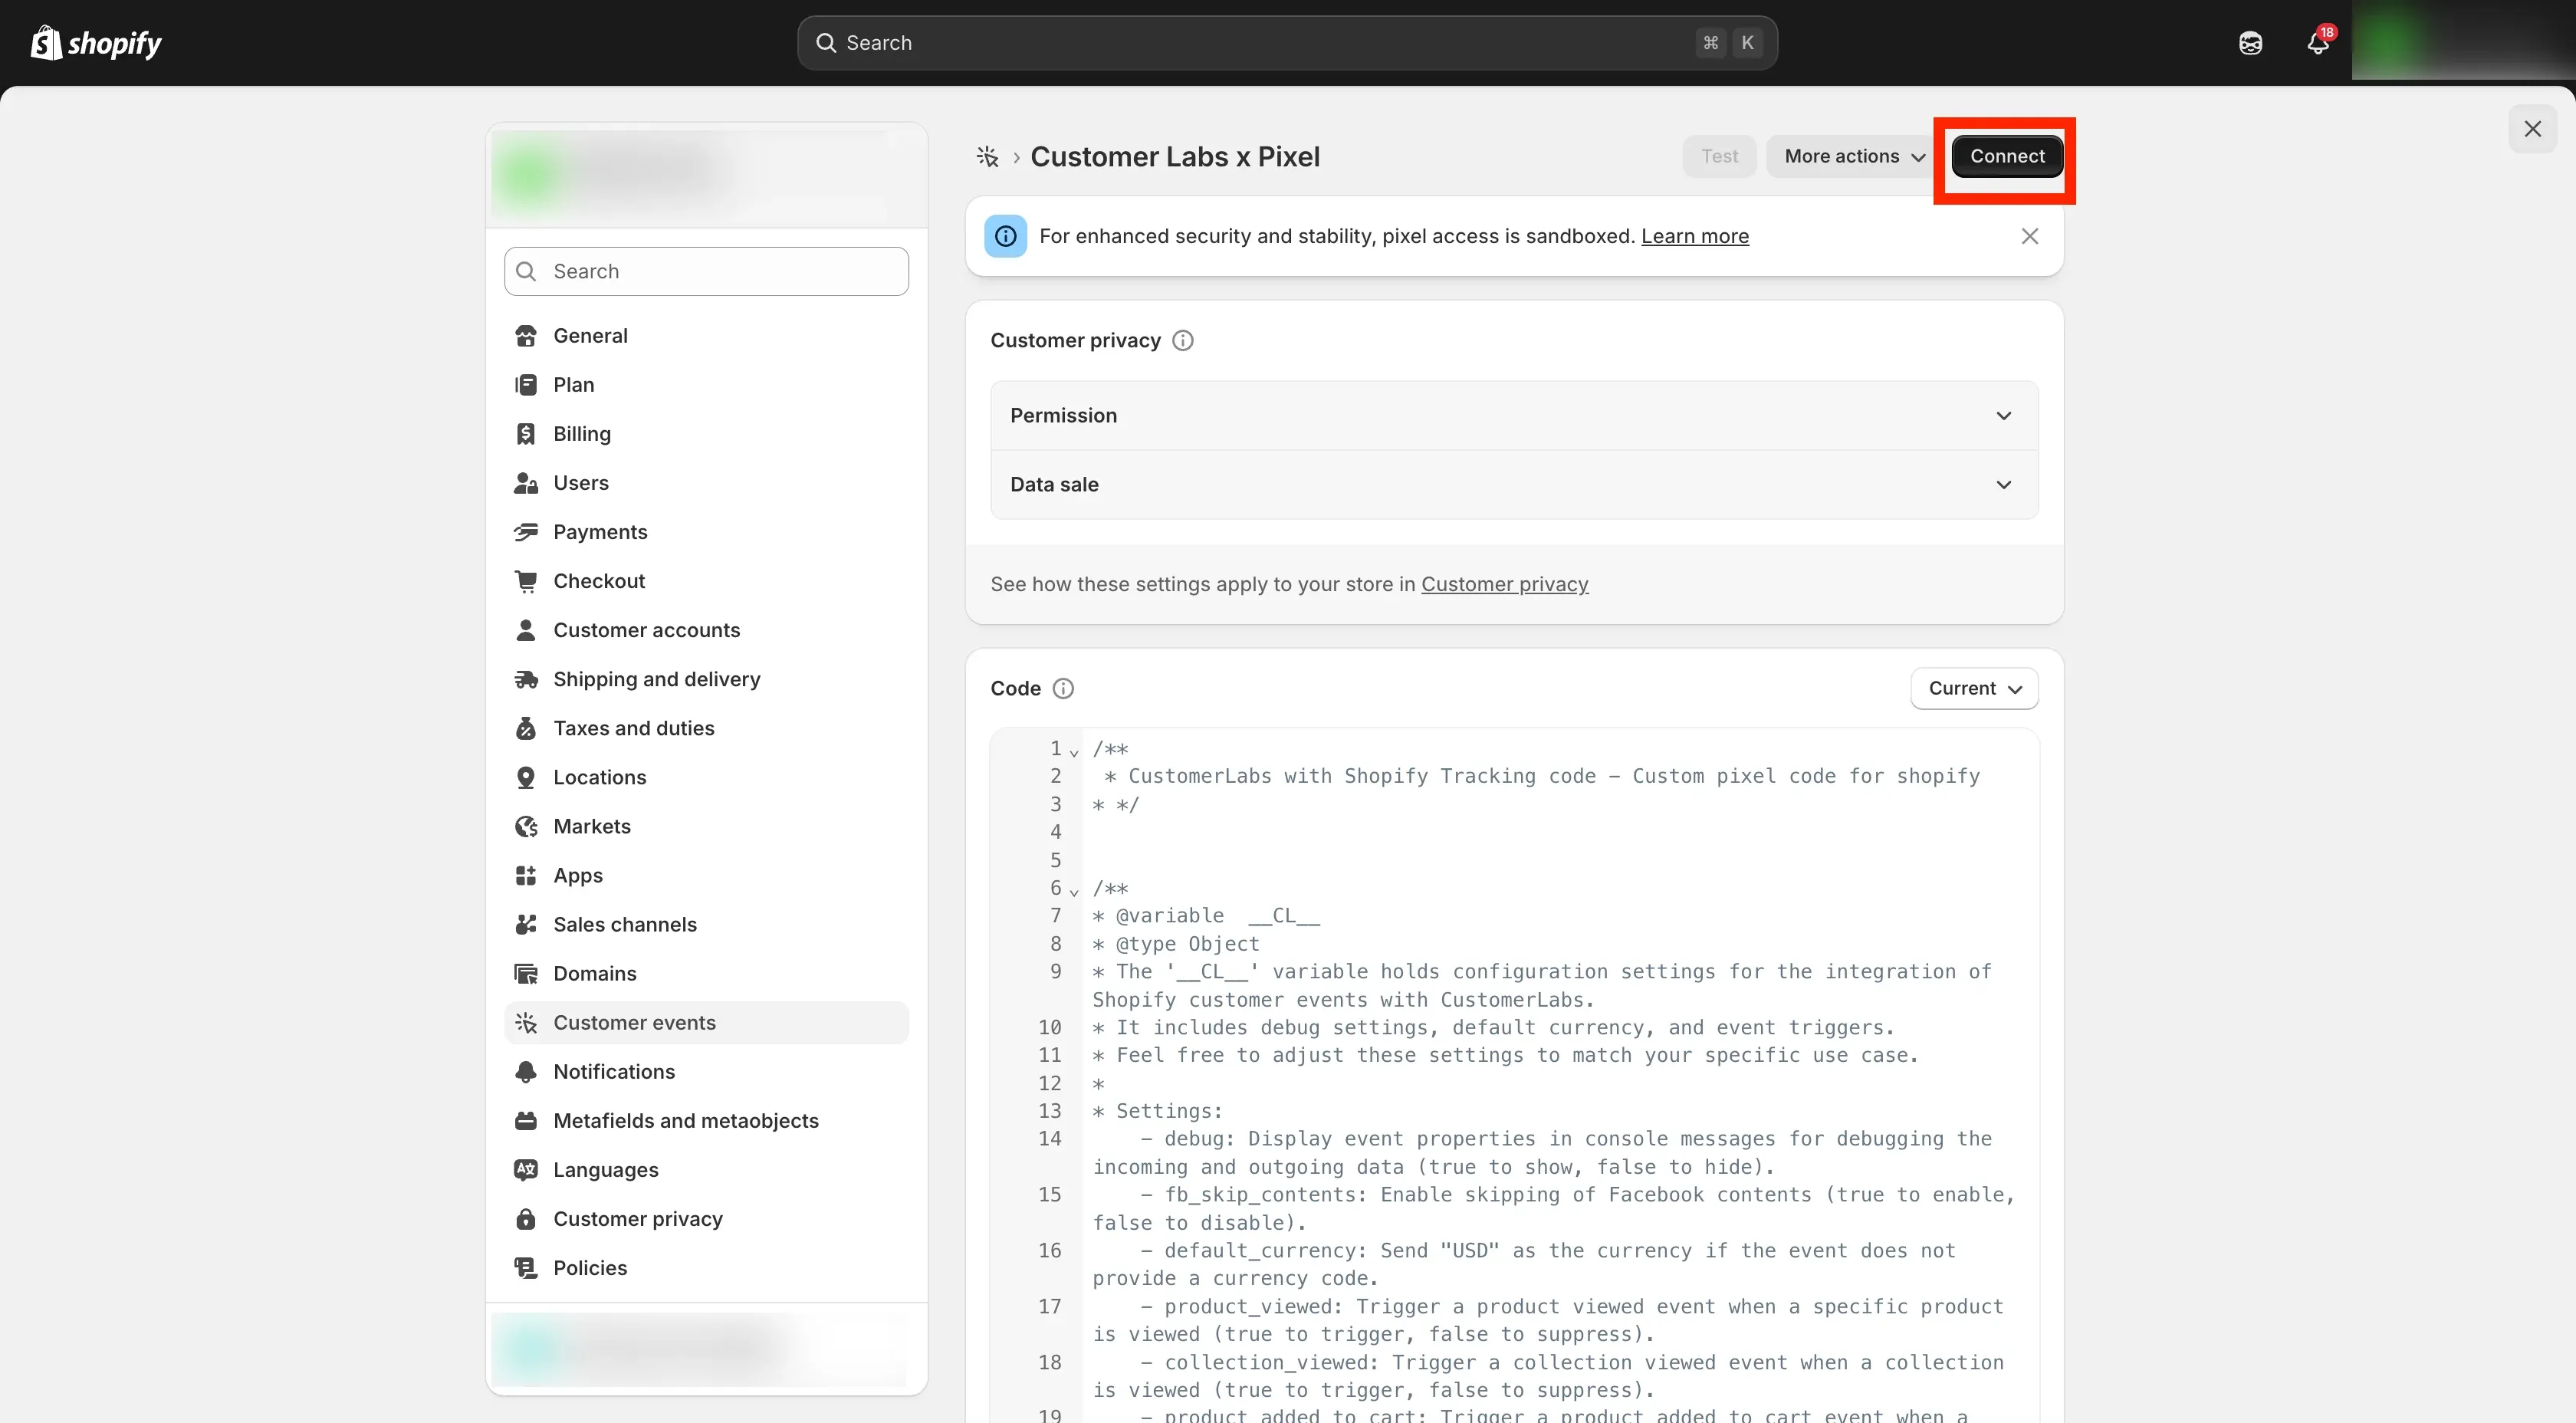Click the blurred store card at top of sidebar

706,175
